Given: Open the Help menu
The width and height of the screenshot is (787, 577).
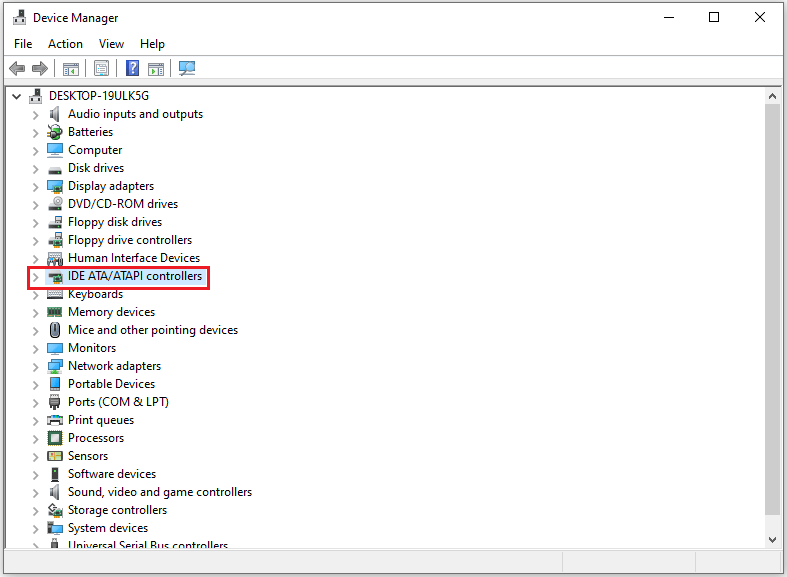Looking at the screenshot, I should coord(152,44).
